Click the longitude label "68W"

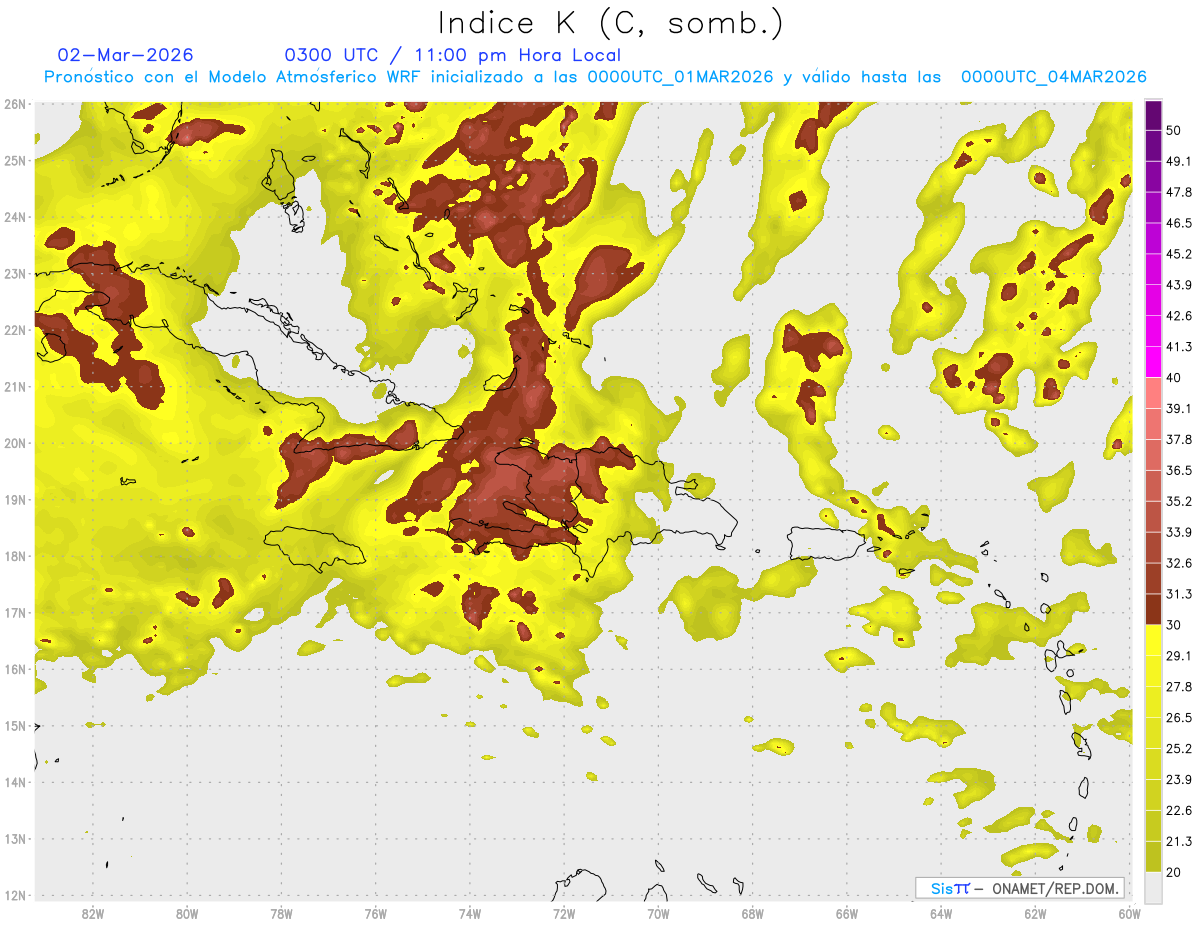pyautogui.click(x=753, y=914)
